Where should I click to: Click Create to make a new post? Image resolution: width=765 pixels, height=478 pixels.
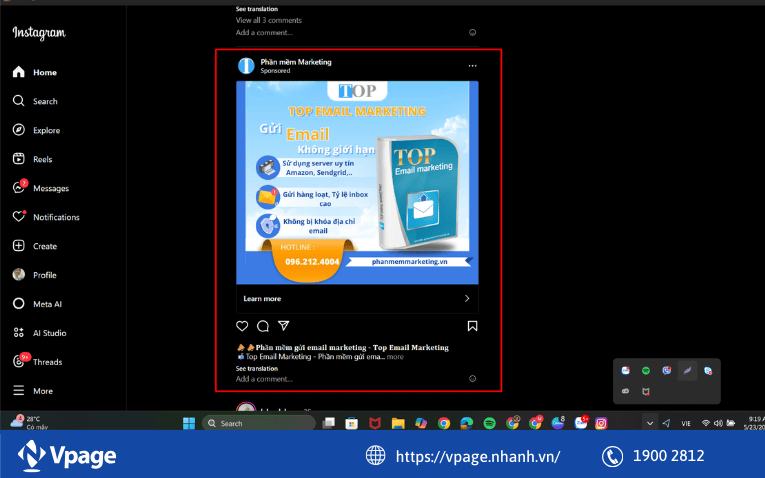(35, 246)
